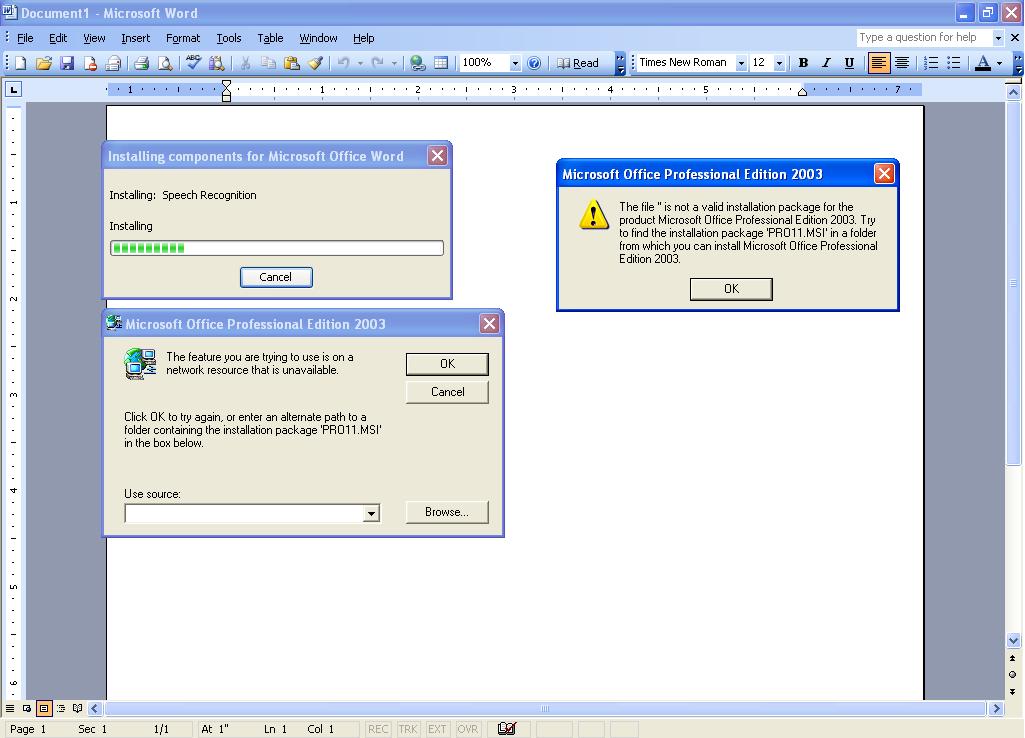This screenshot has width=1025, height=738.
Task: Open the Edit menu
Action: [58, 38]
